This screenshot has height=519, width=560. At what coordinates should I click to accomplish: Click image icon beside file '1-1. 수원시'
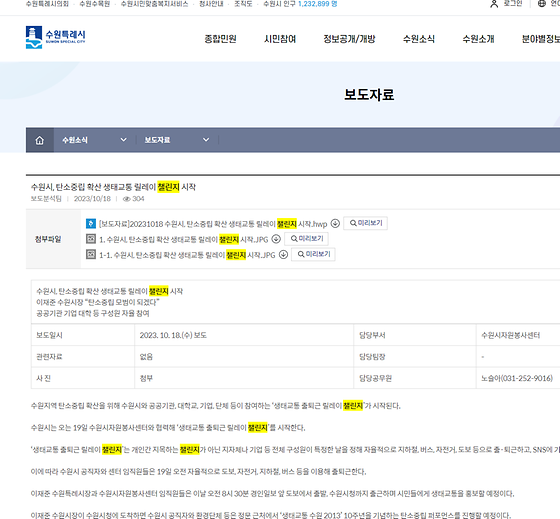91,254
